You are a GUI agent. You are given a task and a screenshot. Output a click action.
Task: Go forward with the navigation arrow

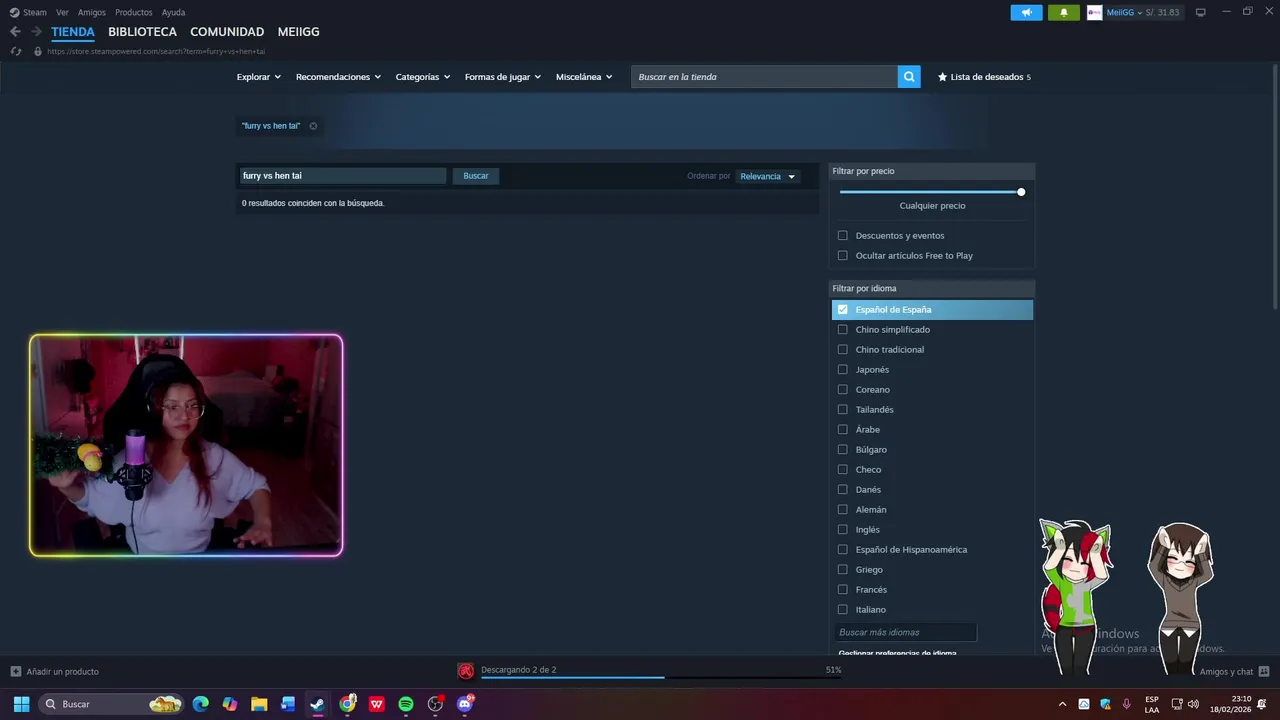(x=37, y=32)
